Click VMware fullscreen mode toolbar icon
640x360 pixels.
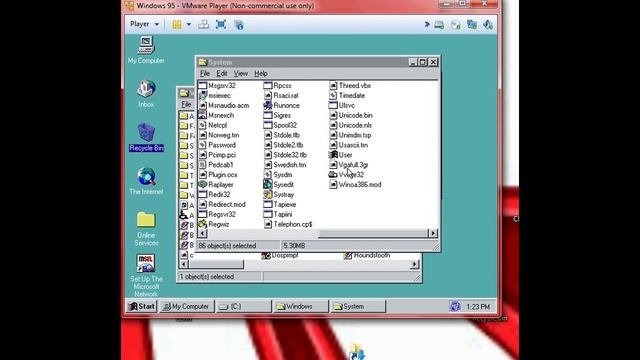click(x=221, y=24)
